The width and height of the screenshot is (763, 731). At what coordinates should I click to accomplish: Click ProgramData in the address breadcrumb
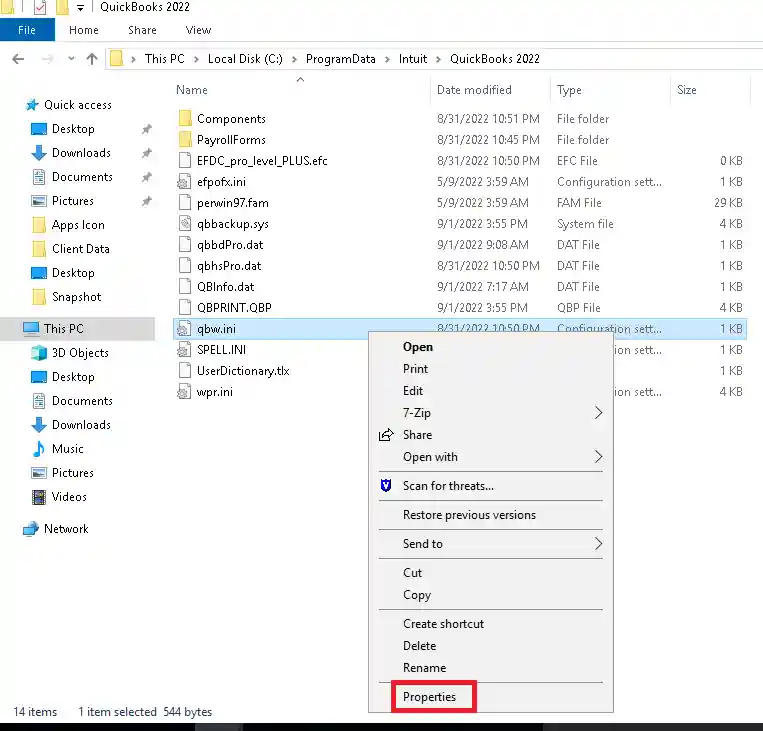pyautogui.click(x=341, y=59)
